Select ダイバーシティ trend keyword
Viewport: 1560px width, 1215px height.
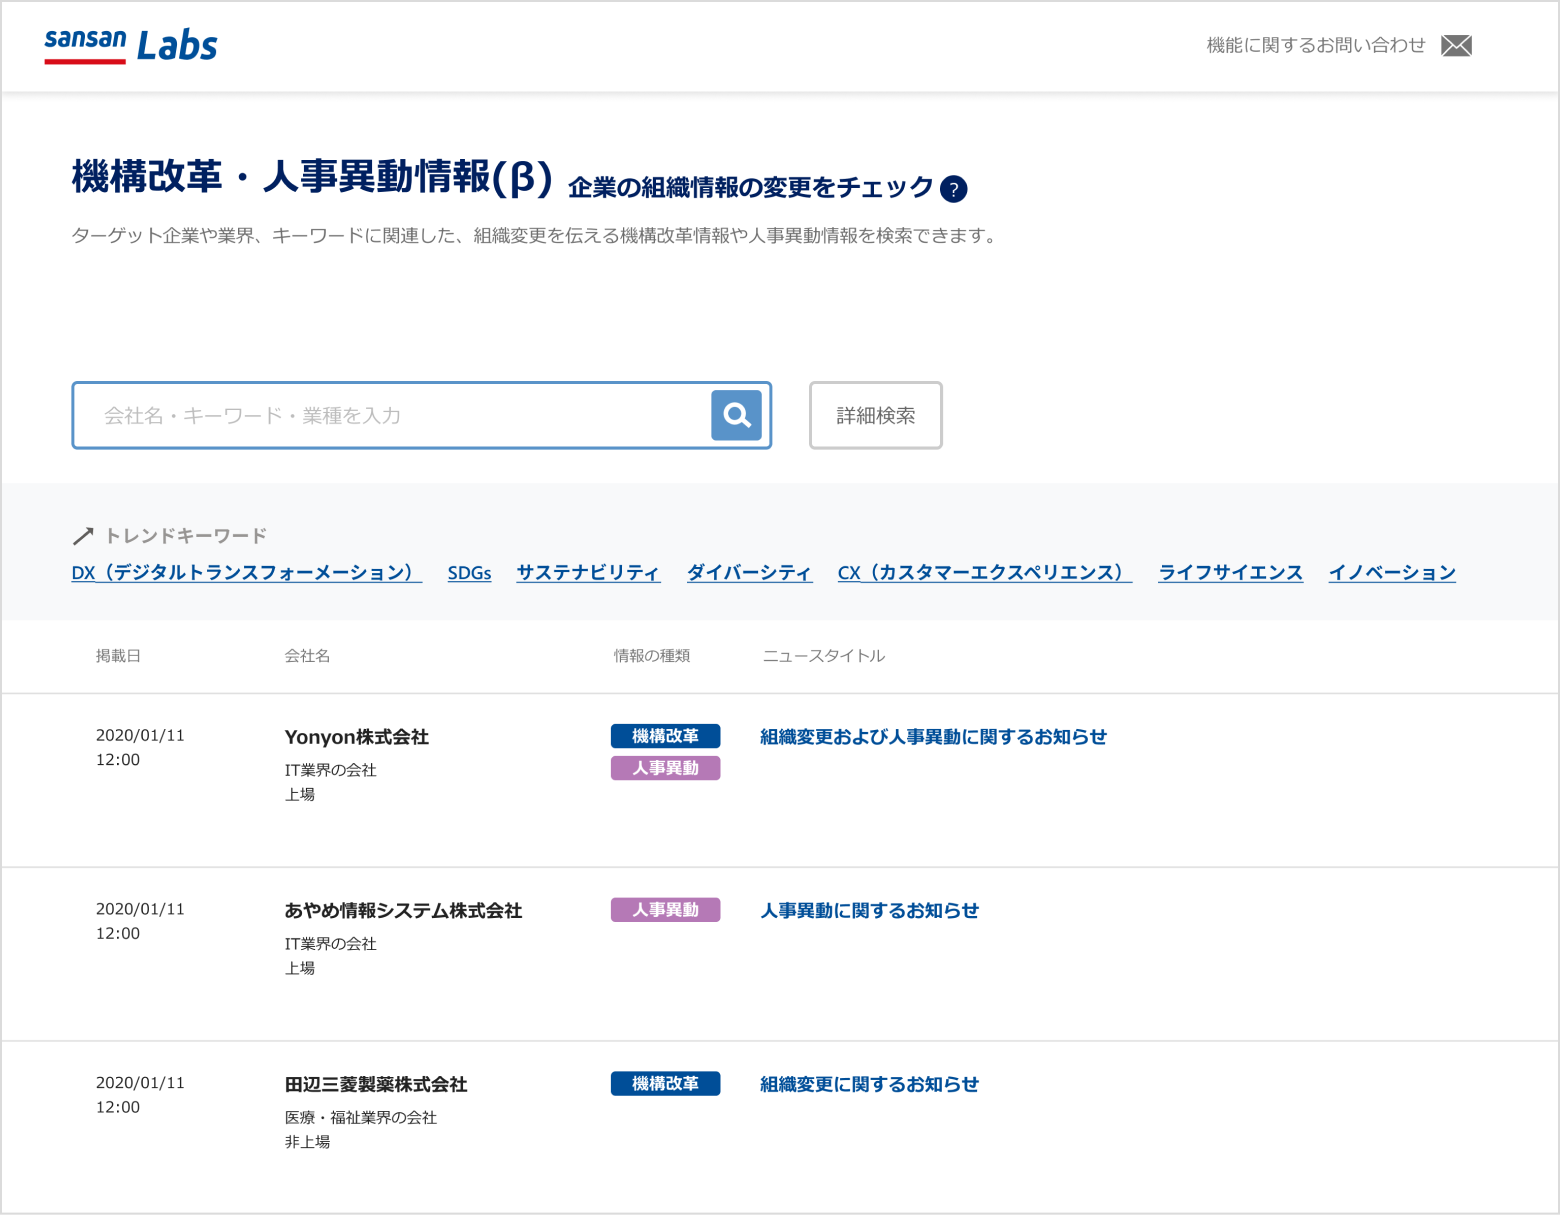[x=749, y=573]
